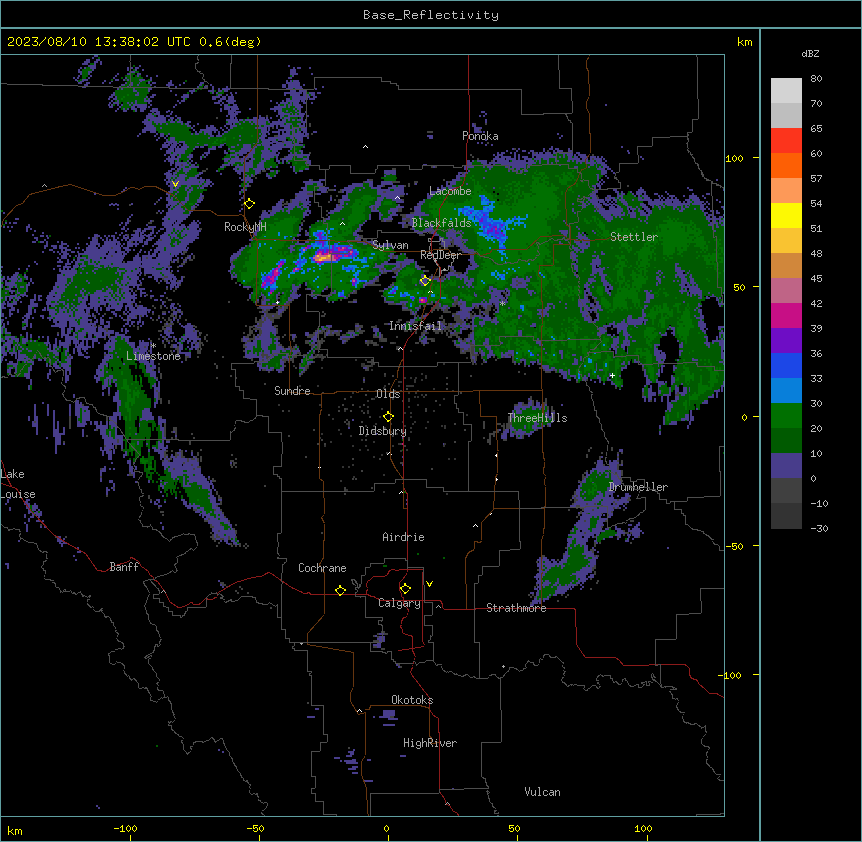The height and width of the screenshot is (842, 862).
Task: Pick the violet 36-39 dBZ legend swatch
Action: (x=786, y=341)
